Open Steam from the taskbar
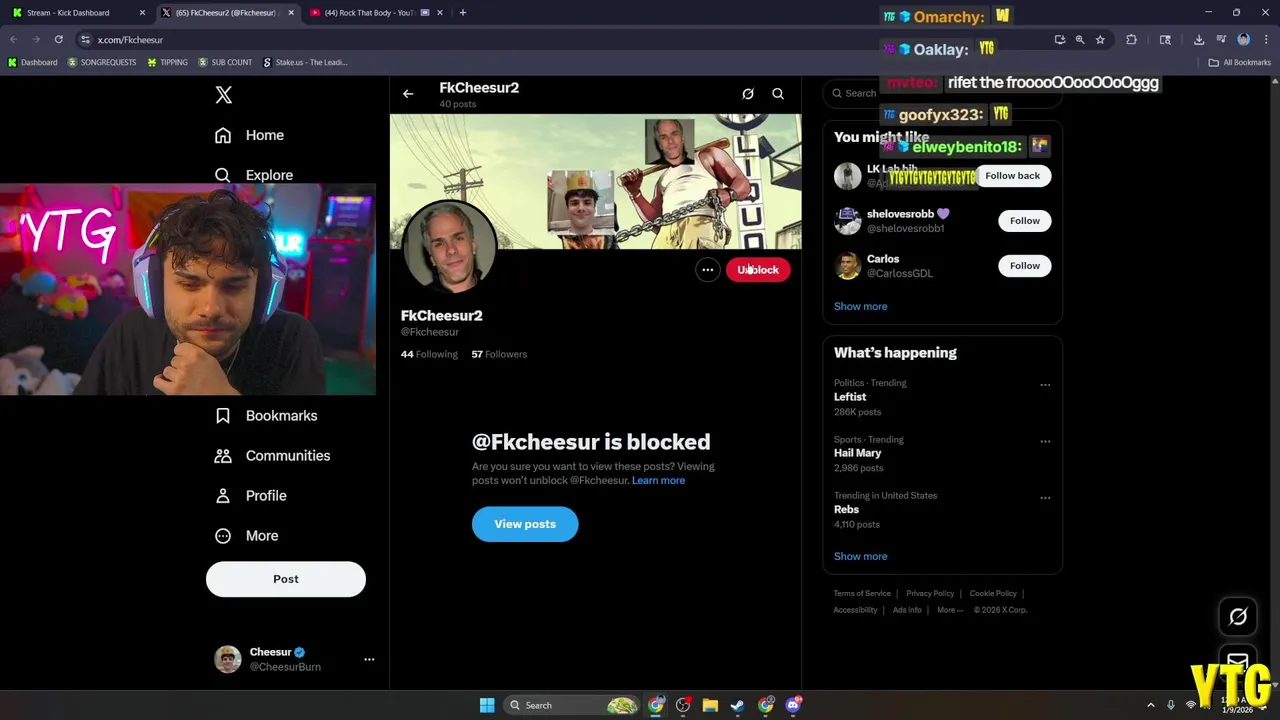 point(737,705)
